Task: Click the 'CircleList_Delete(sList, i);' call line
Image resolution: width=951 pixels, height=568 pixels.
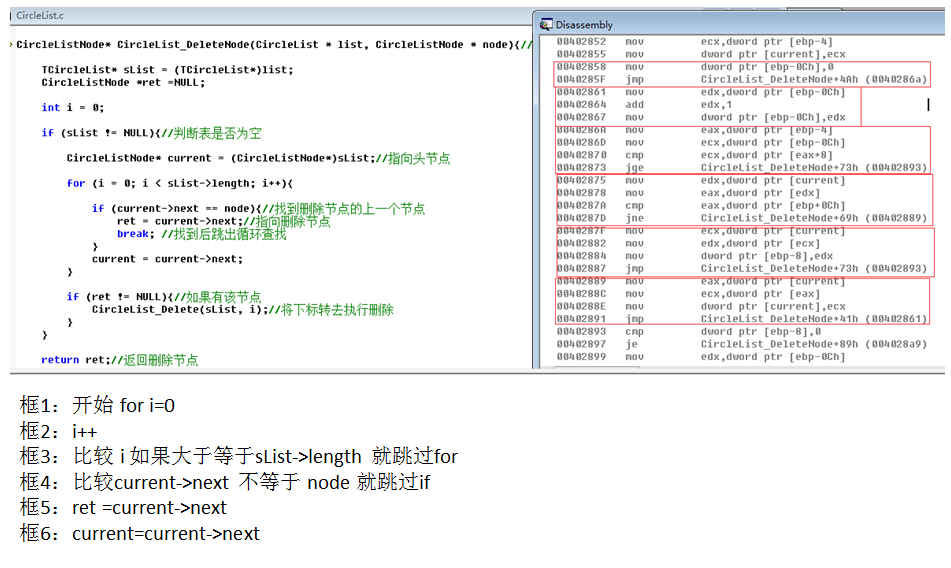Action: (x=243, y=309)
